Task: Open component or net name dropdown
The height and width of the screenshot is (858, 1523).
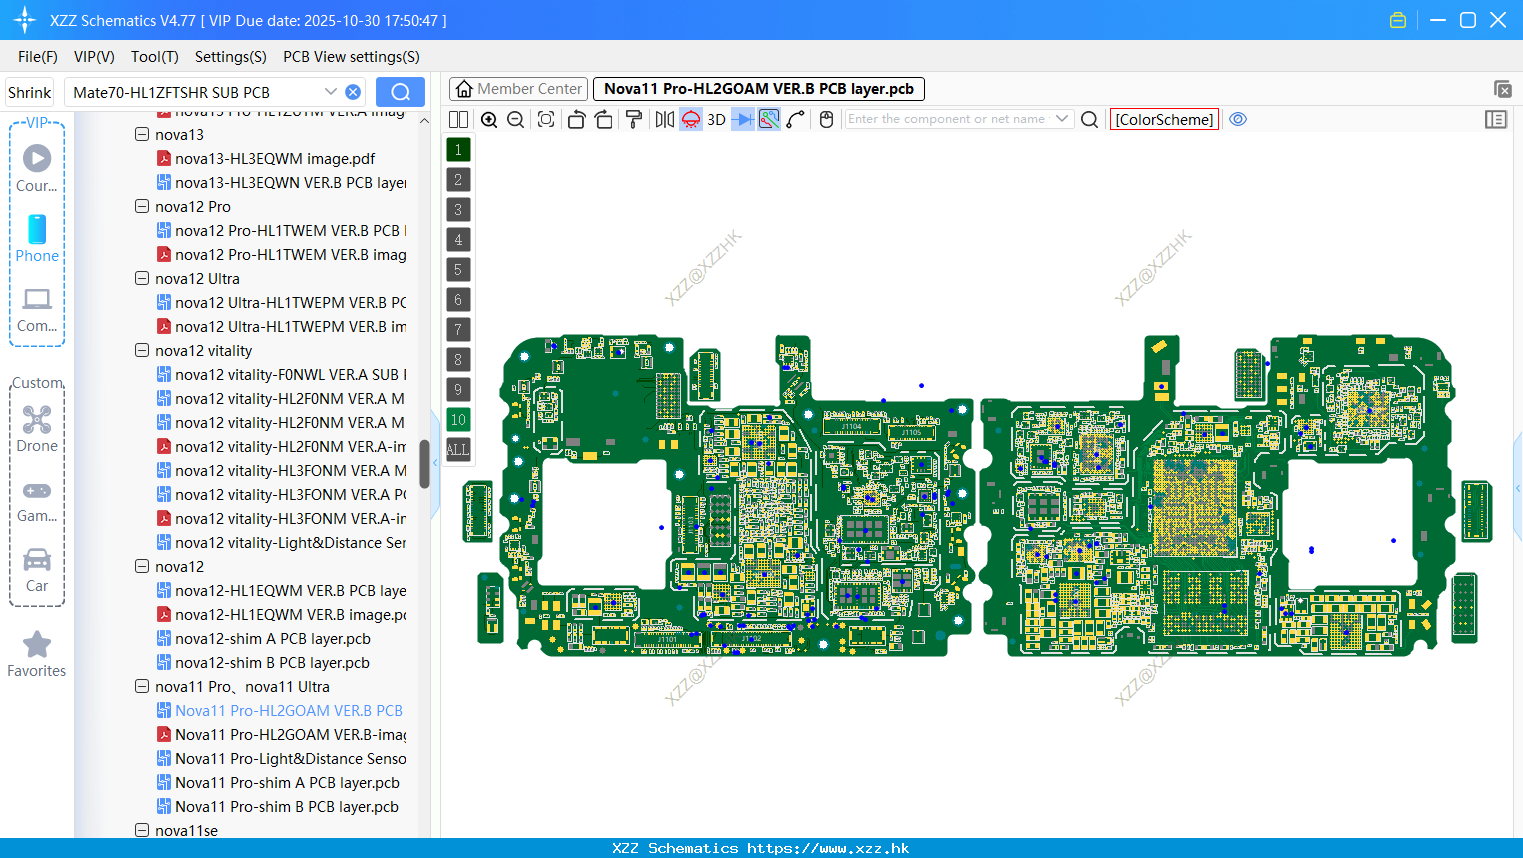Action: [1062, 119]
